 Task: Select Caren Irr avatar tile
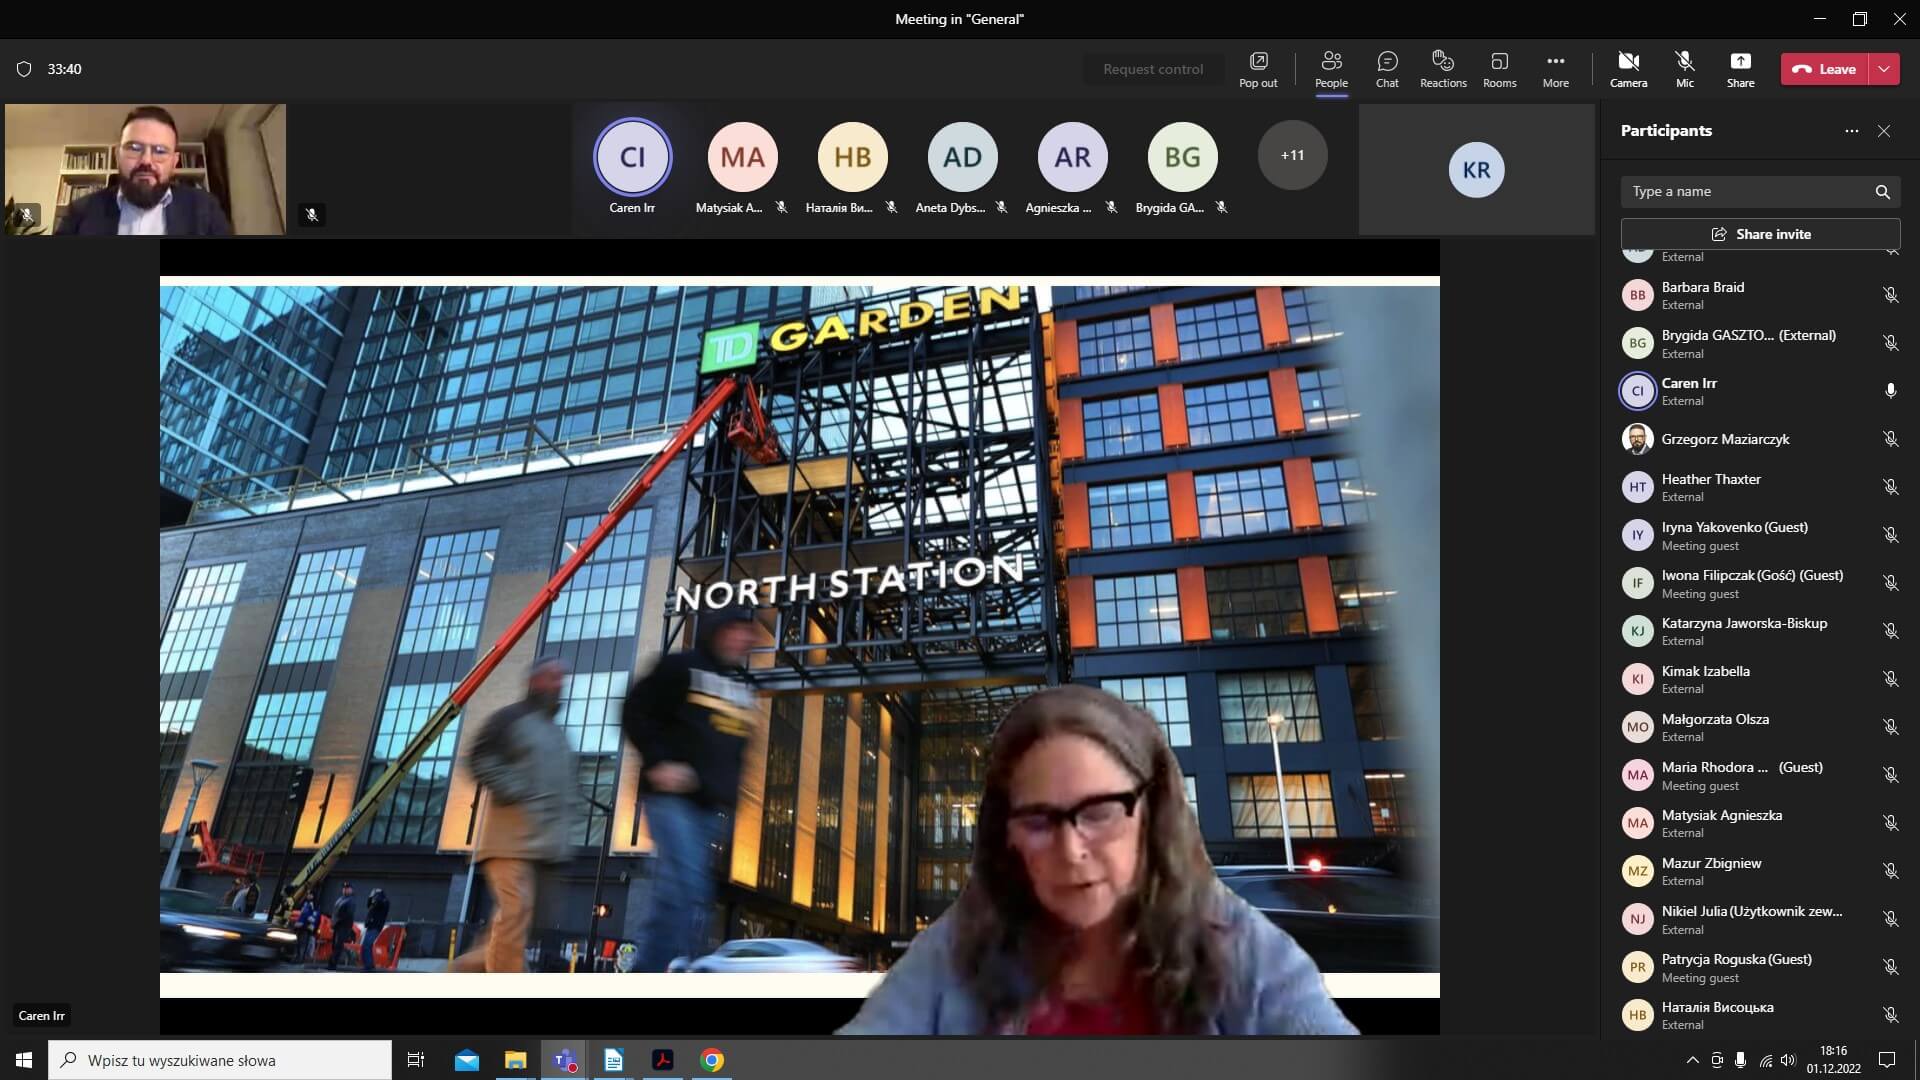(632, 157)
